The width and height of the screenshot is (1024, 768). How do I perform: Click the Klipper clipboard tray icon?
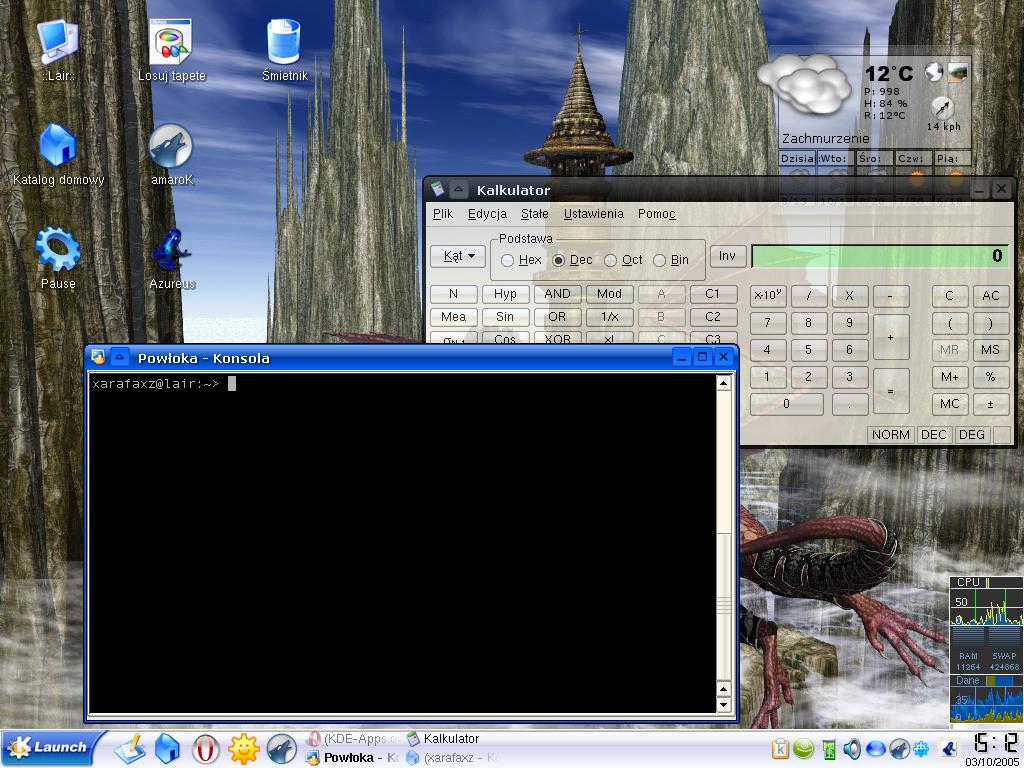780,748
